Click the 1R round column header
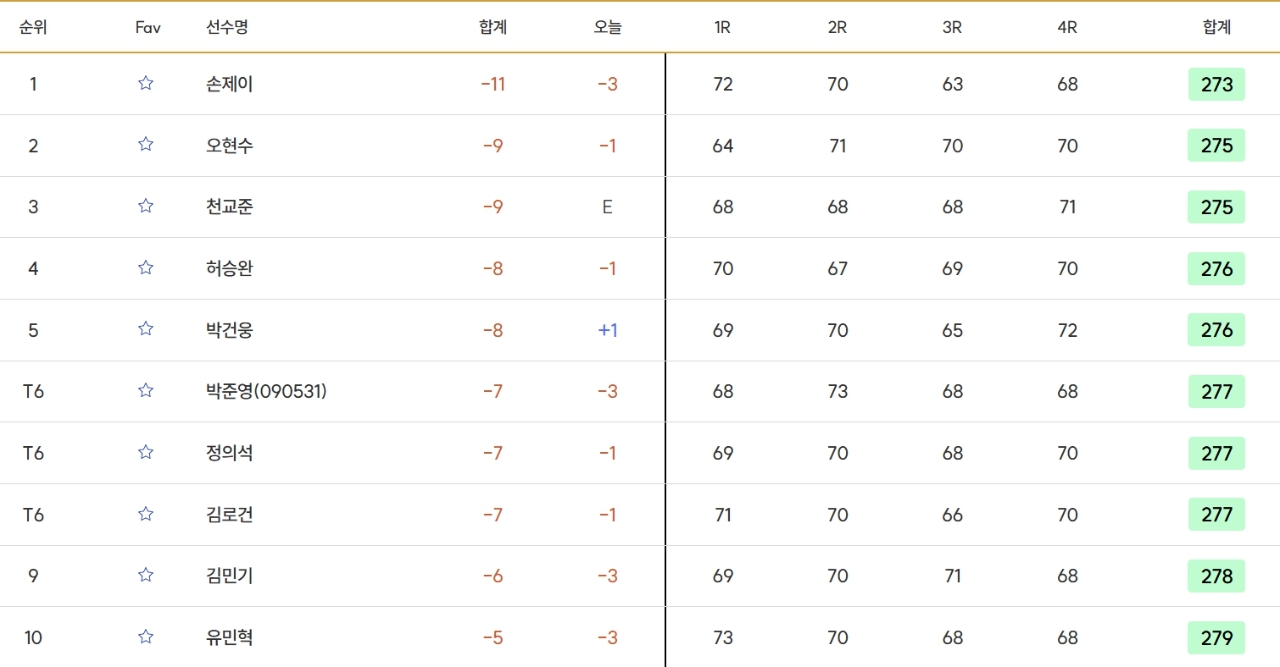The width and height of the screenshot is (1280, 667). 722,28
